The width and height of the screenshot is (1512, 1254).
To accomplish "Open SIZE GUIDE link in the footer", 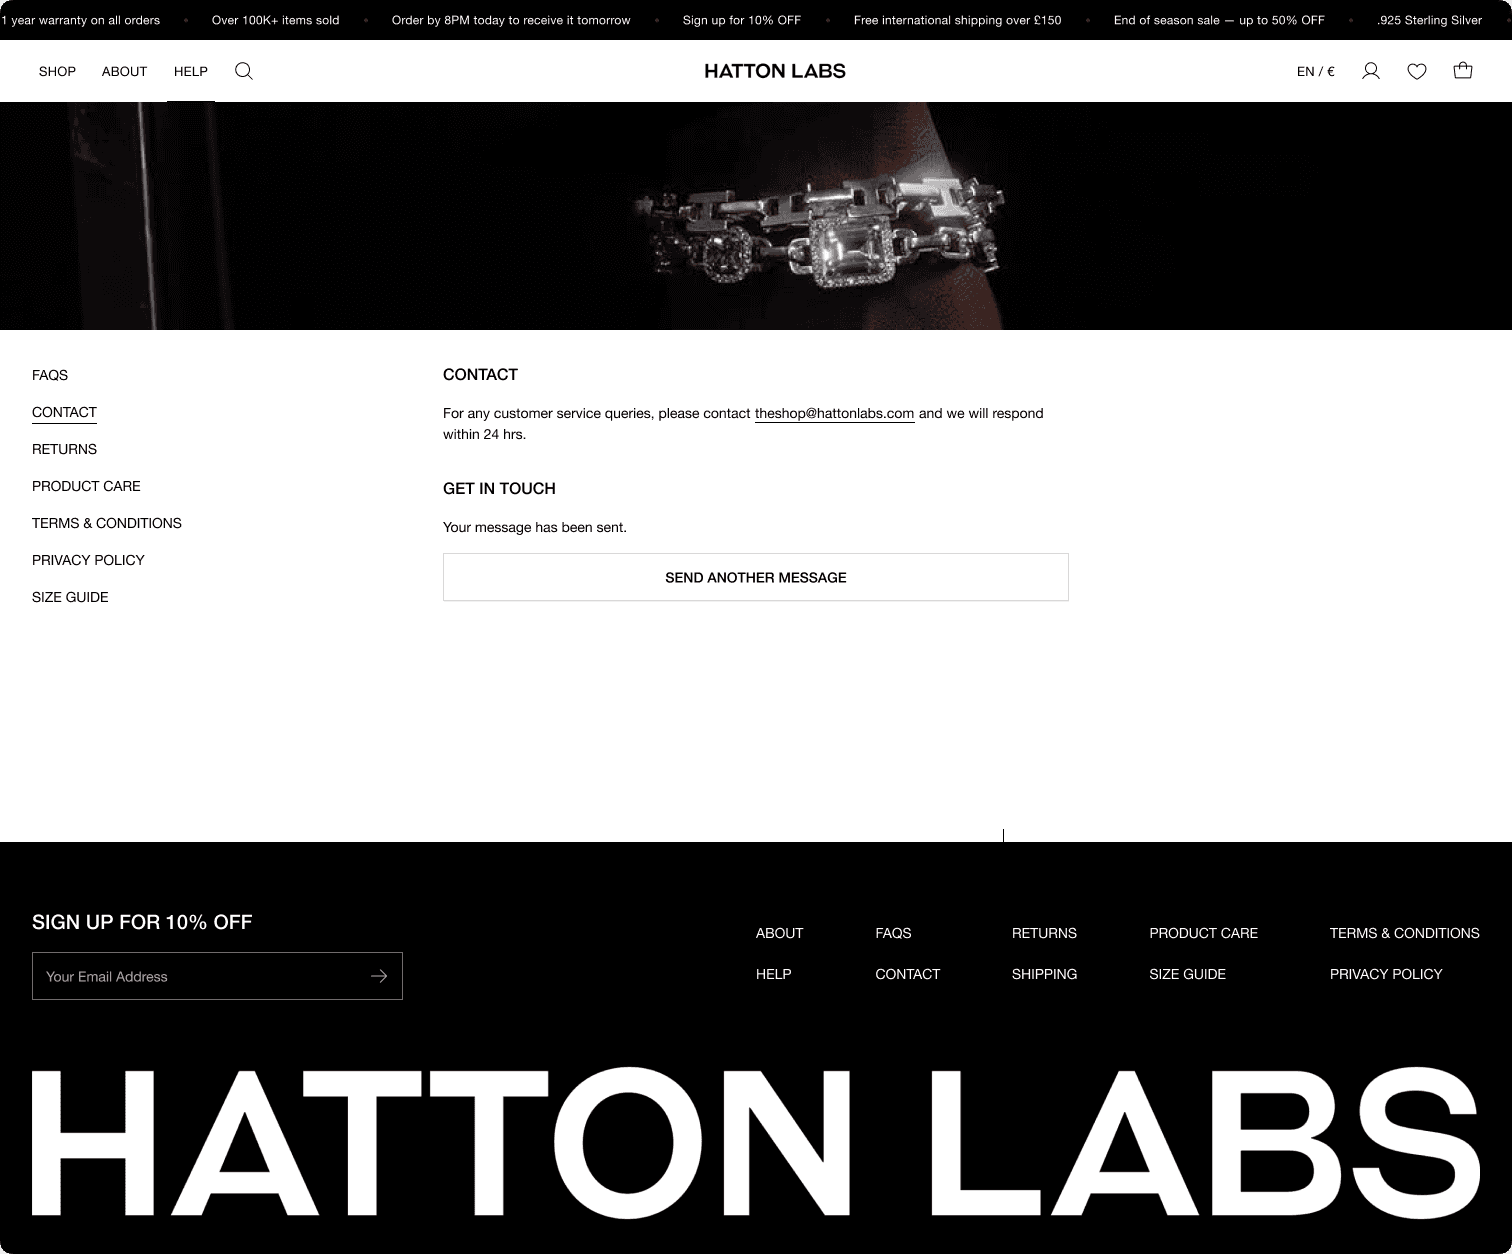I will tap(1187, 974).
